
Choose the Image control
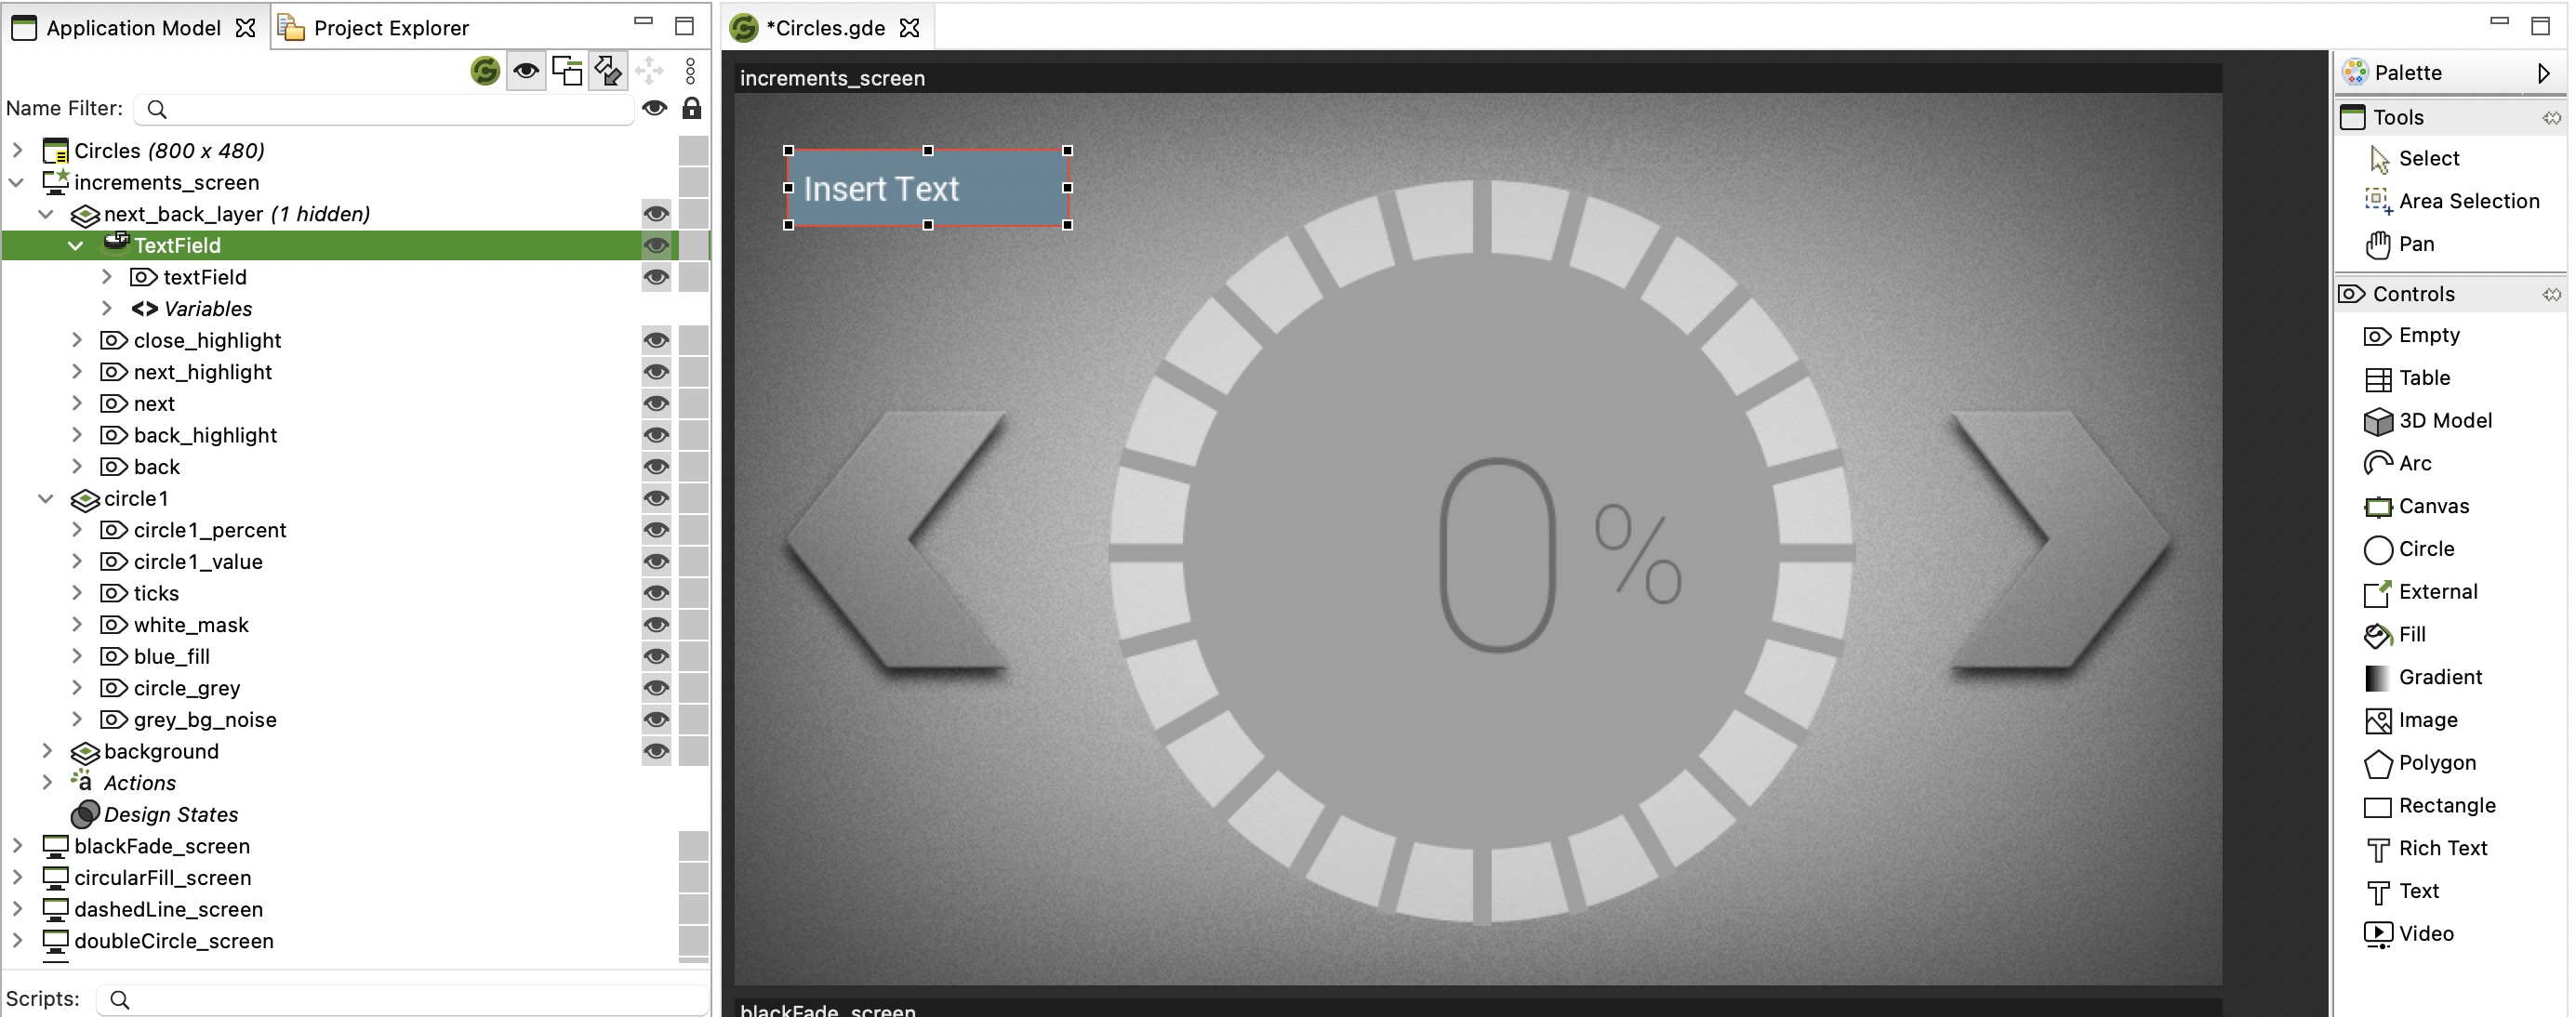tap(2411, 720)
